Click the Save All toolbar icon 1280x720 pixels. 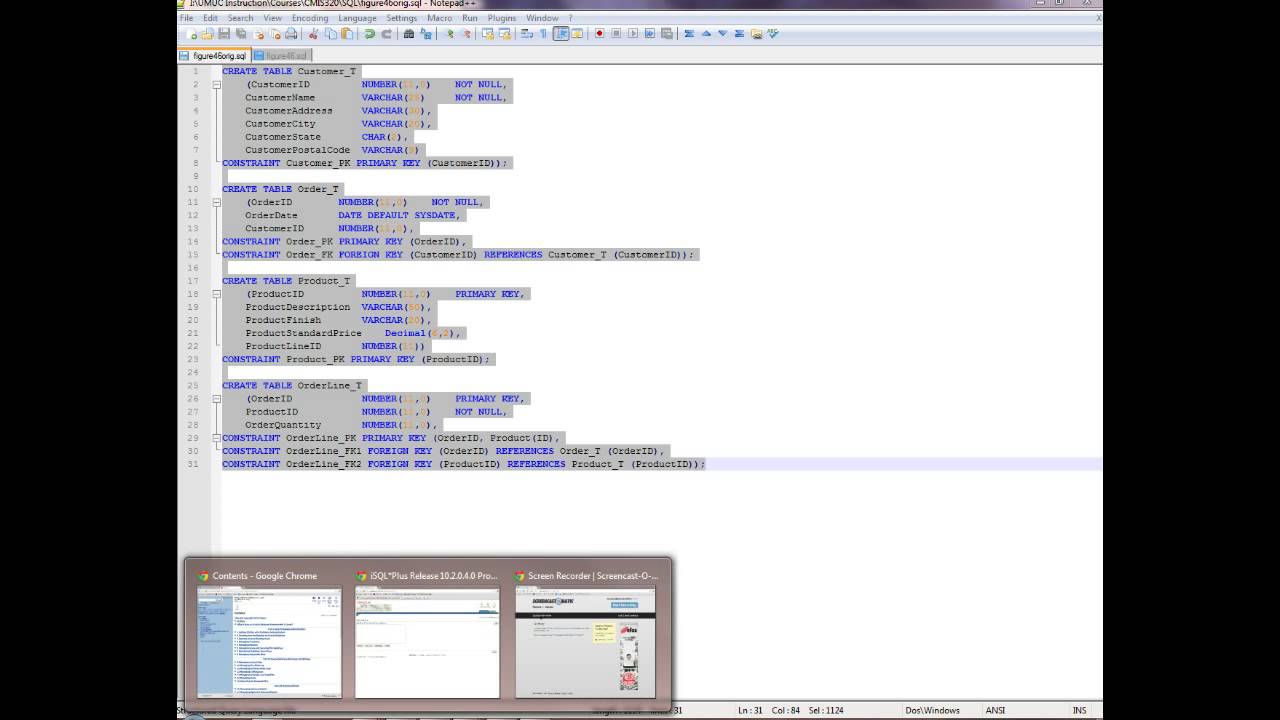click(240, 34)
